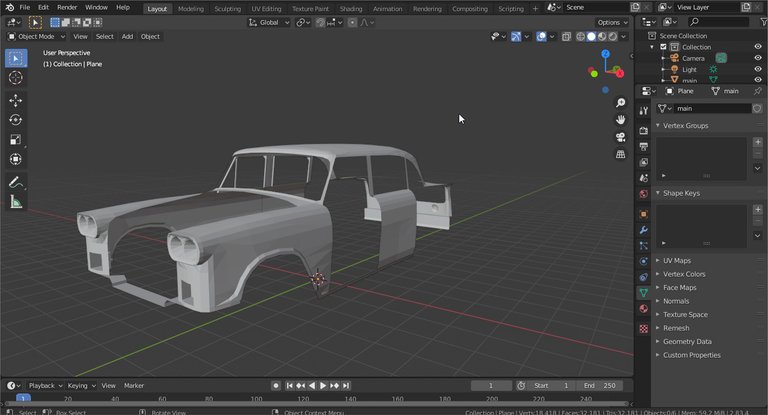Image resolution: width=768 pixels, height=415 pixels.
Task: Hide the Camera object in outliner
Action: point(758,58)
